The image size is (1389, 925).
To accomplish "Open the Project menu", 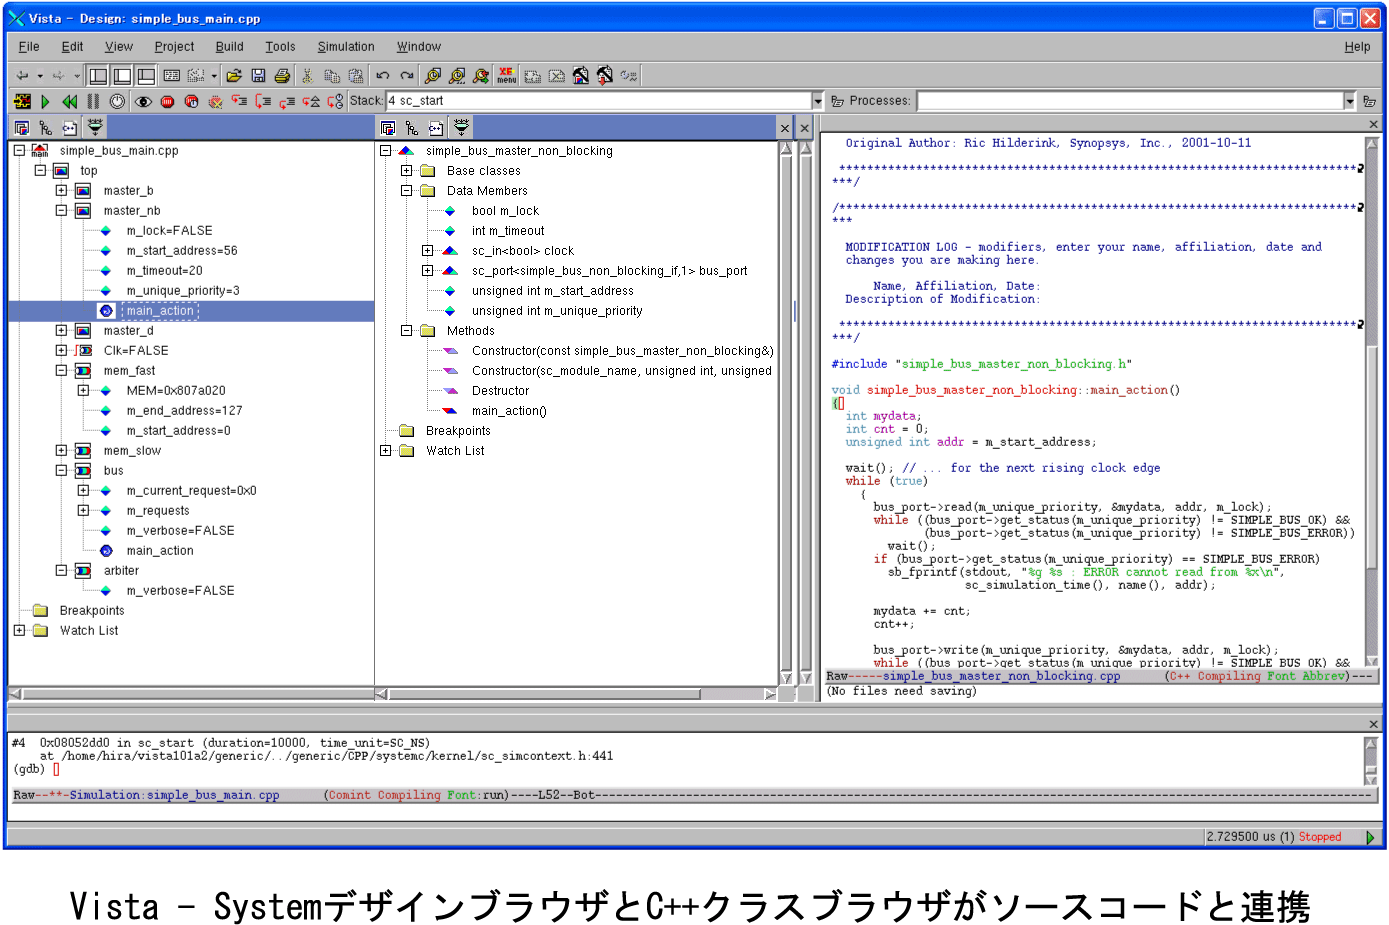I will [174, 47].
